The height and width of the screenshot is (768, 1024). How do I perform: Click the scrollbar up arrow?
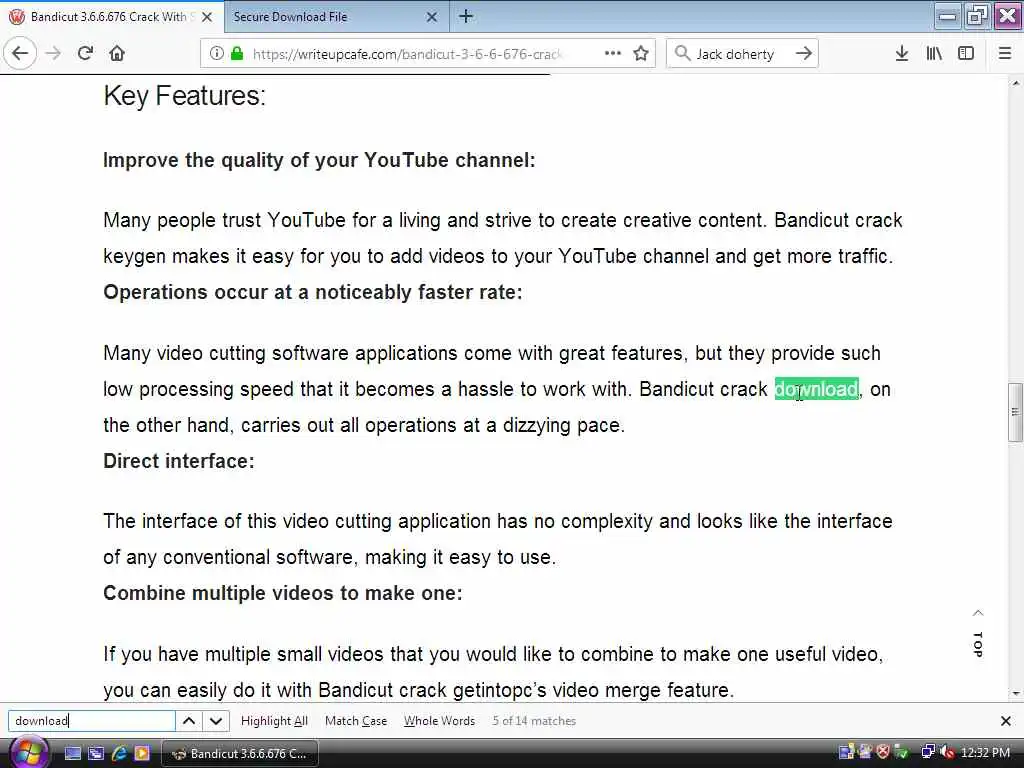pos(1016,83)
